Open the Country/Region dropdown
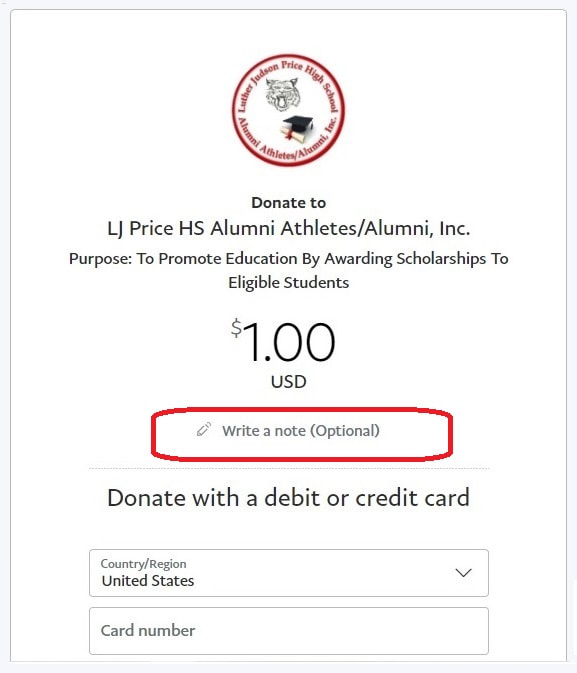The image size is (577, 673). [x=288, y=573]
